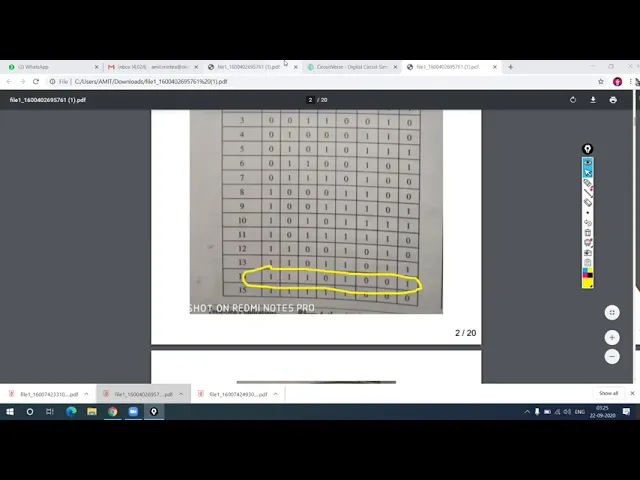Select the slanted line highlighter tool
The height and width of the screenshot is (480, 640).
(x=587, y=193)
